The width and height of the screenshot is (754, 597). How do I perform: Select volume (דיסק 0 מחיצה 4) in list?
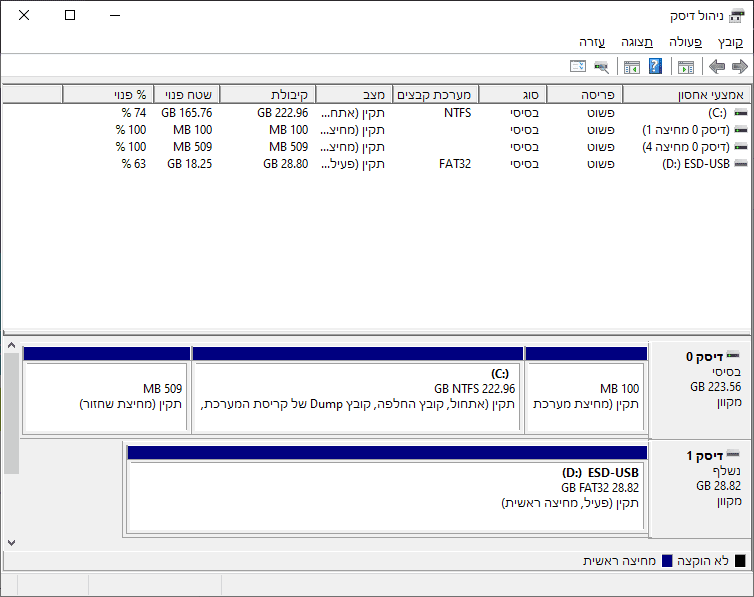686,147
